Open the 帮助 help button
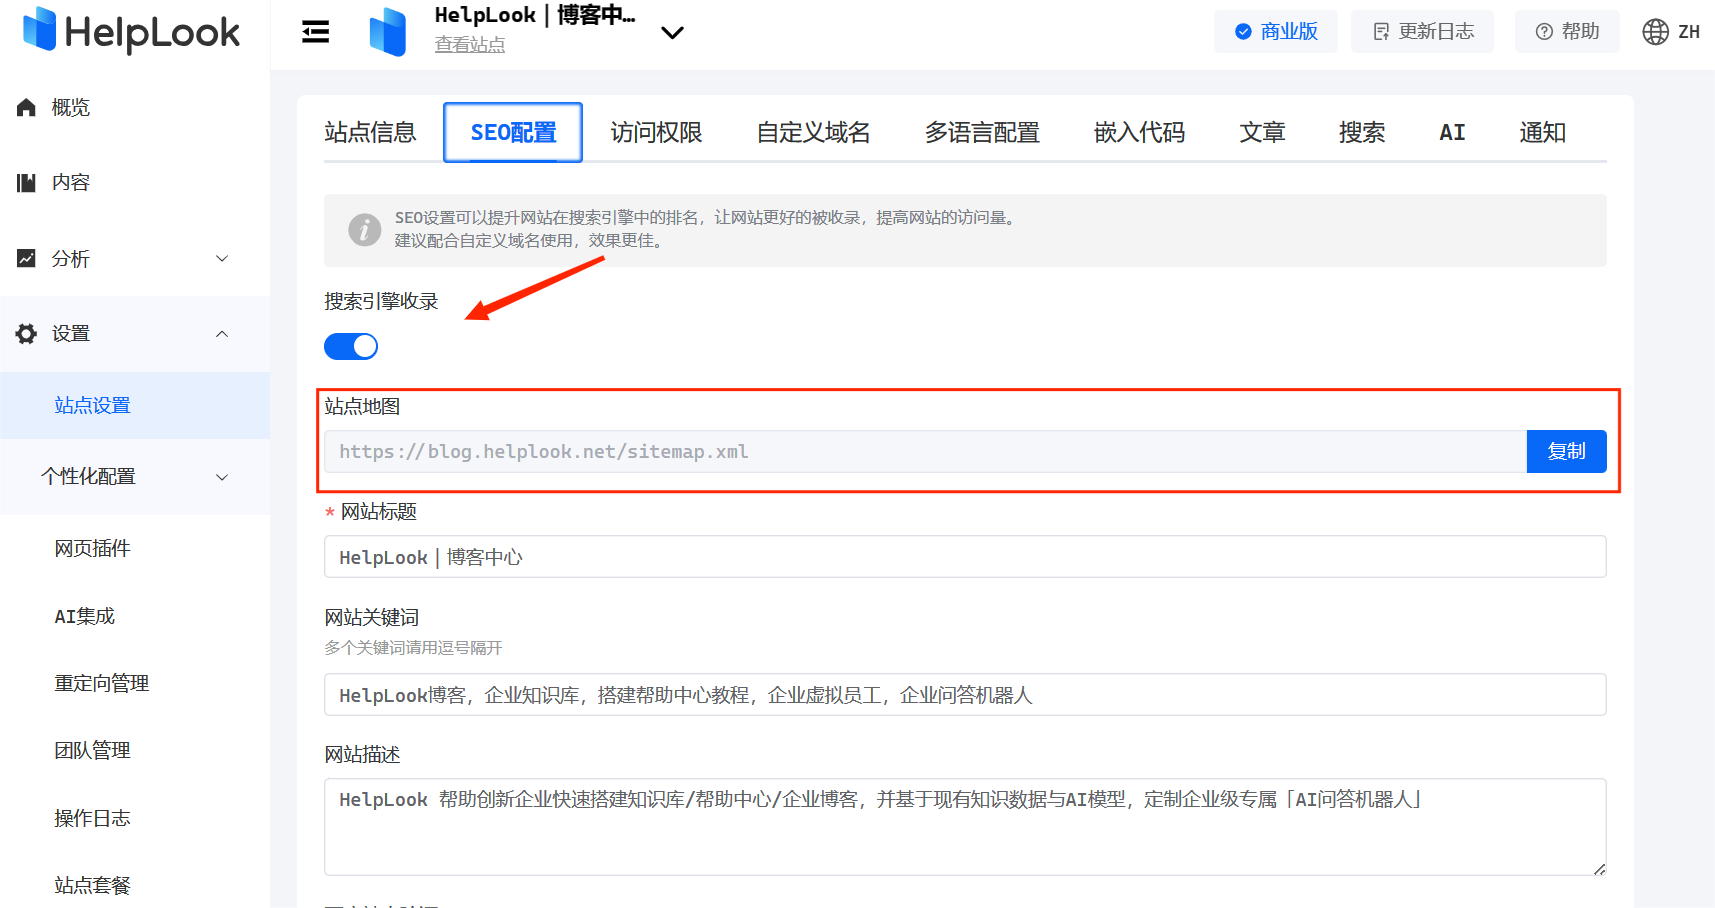The image size is (1715, 908). (x=1567, y=32)
